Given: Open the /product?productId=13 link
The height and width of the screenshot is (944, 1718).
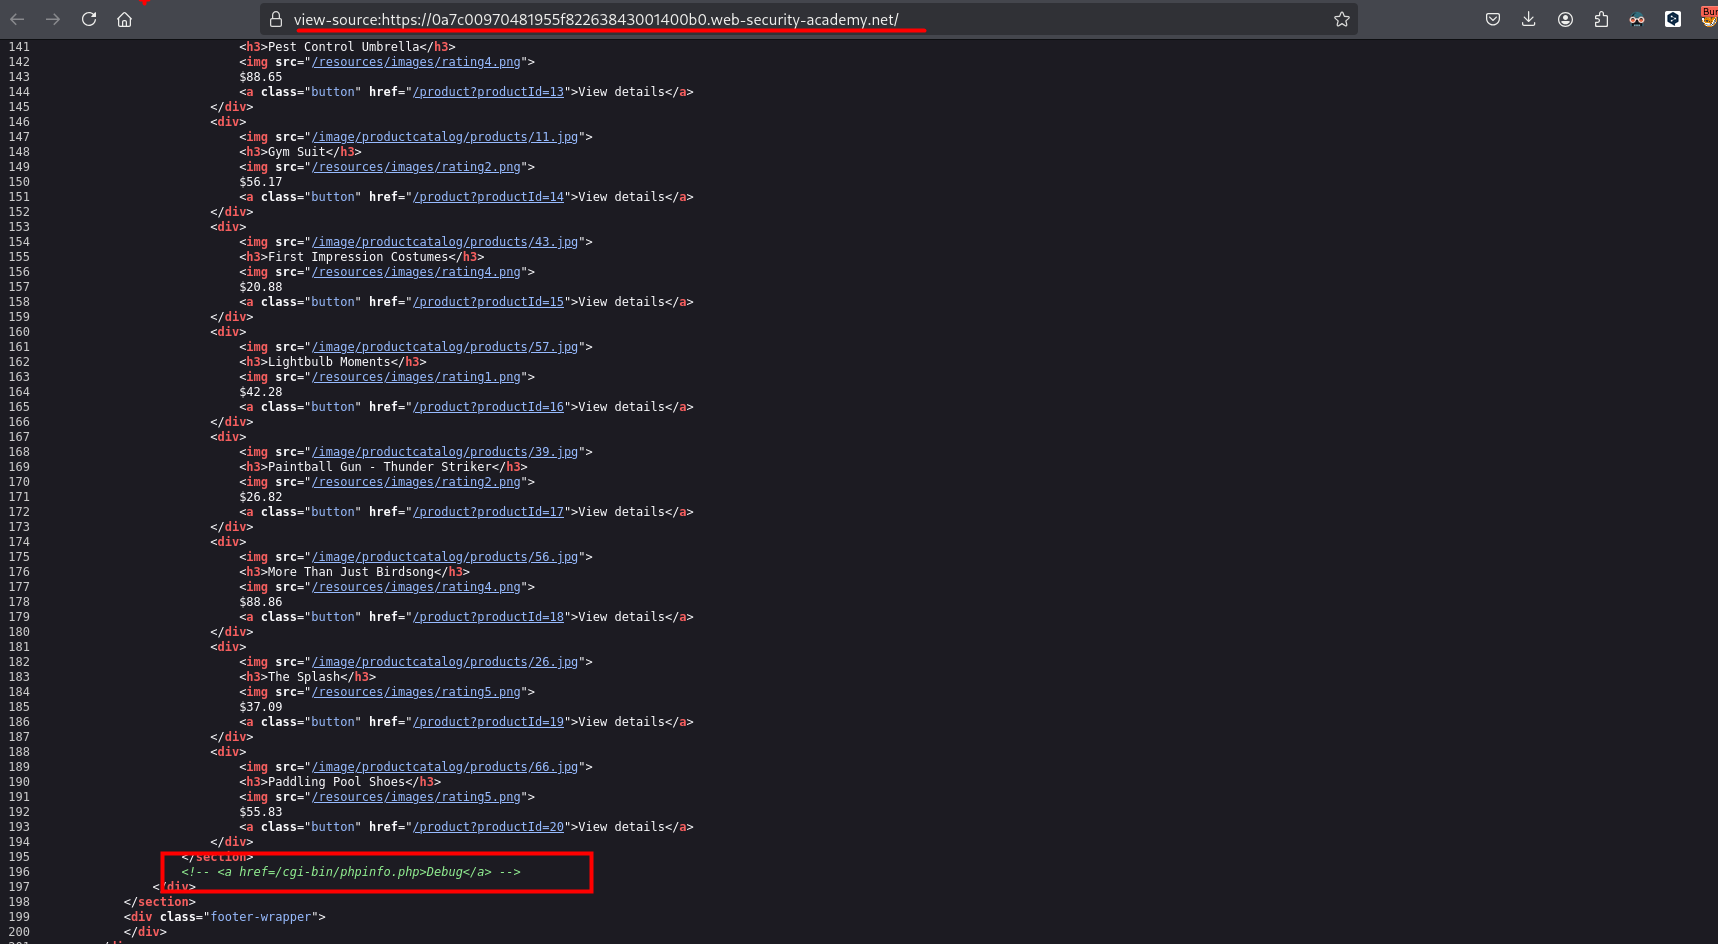Looking at the screenshot, I should coord(488,92).
